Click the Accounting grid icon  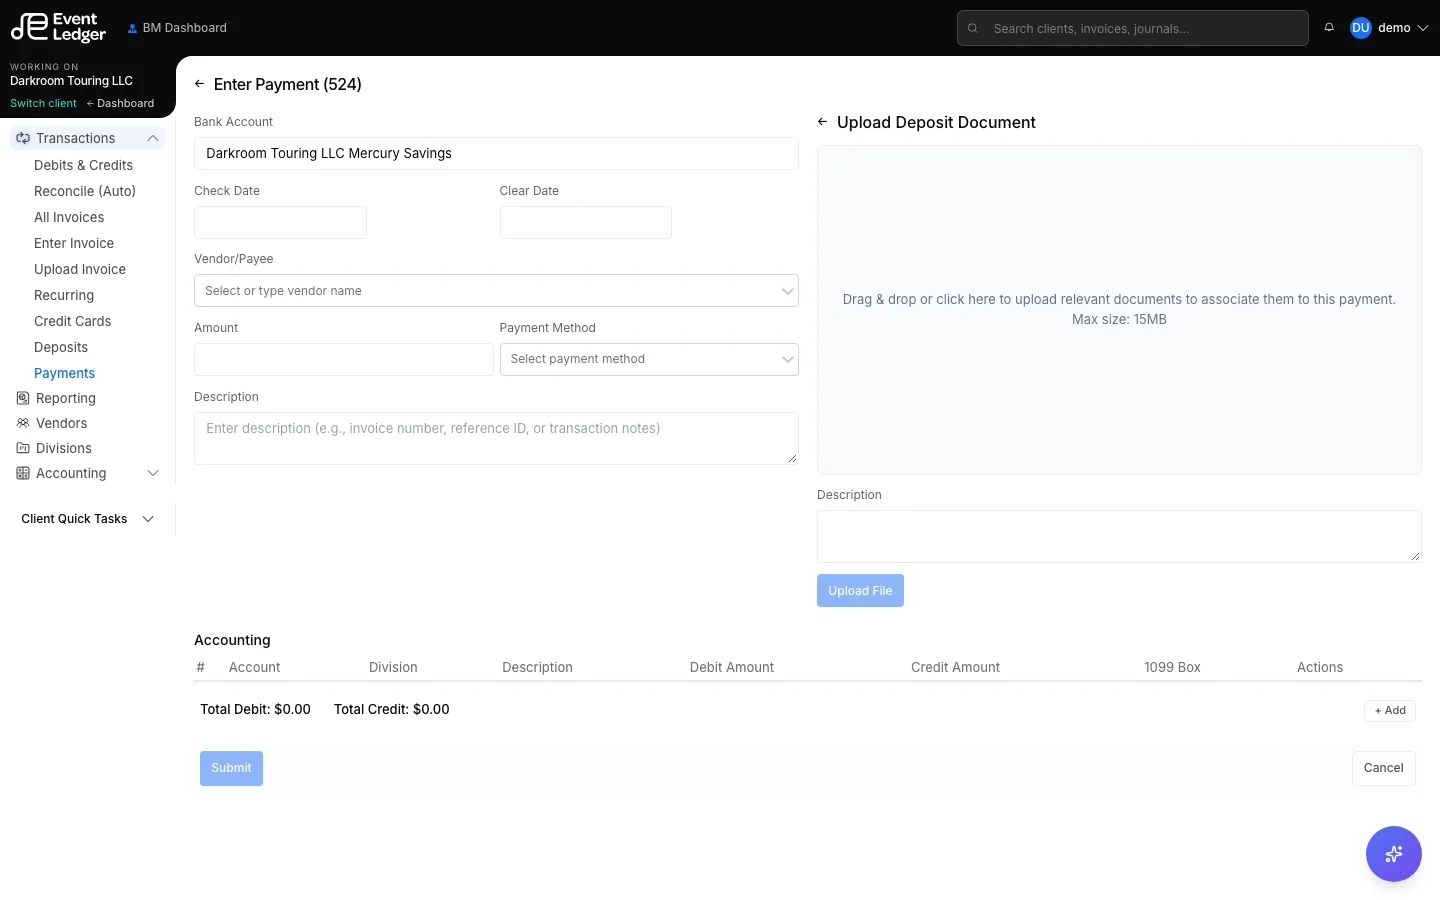pos(23,473)
